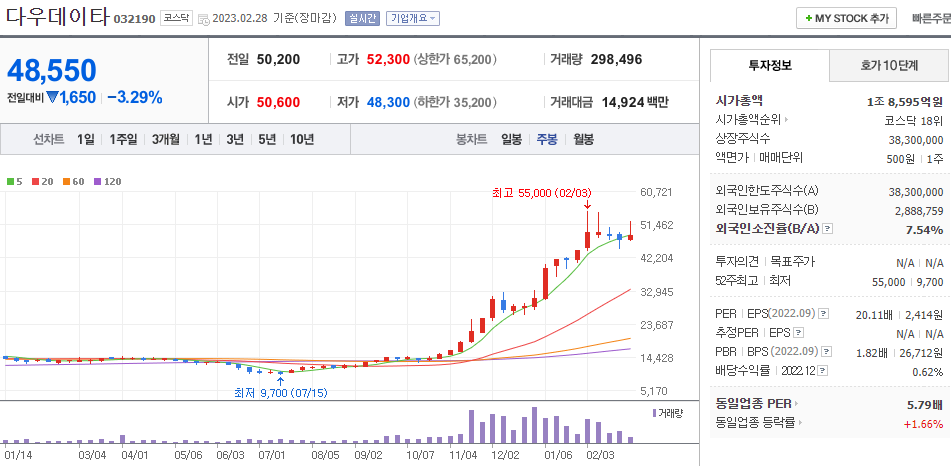Click the 5.79배 same-industry PER value
The width and height of the screenshot is (951, 466).
[x=926, y=404]
